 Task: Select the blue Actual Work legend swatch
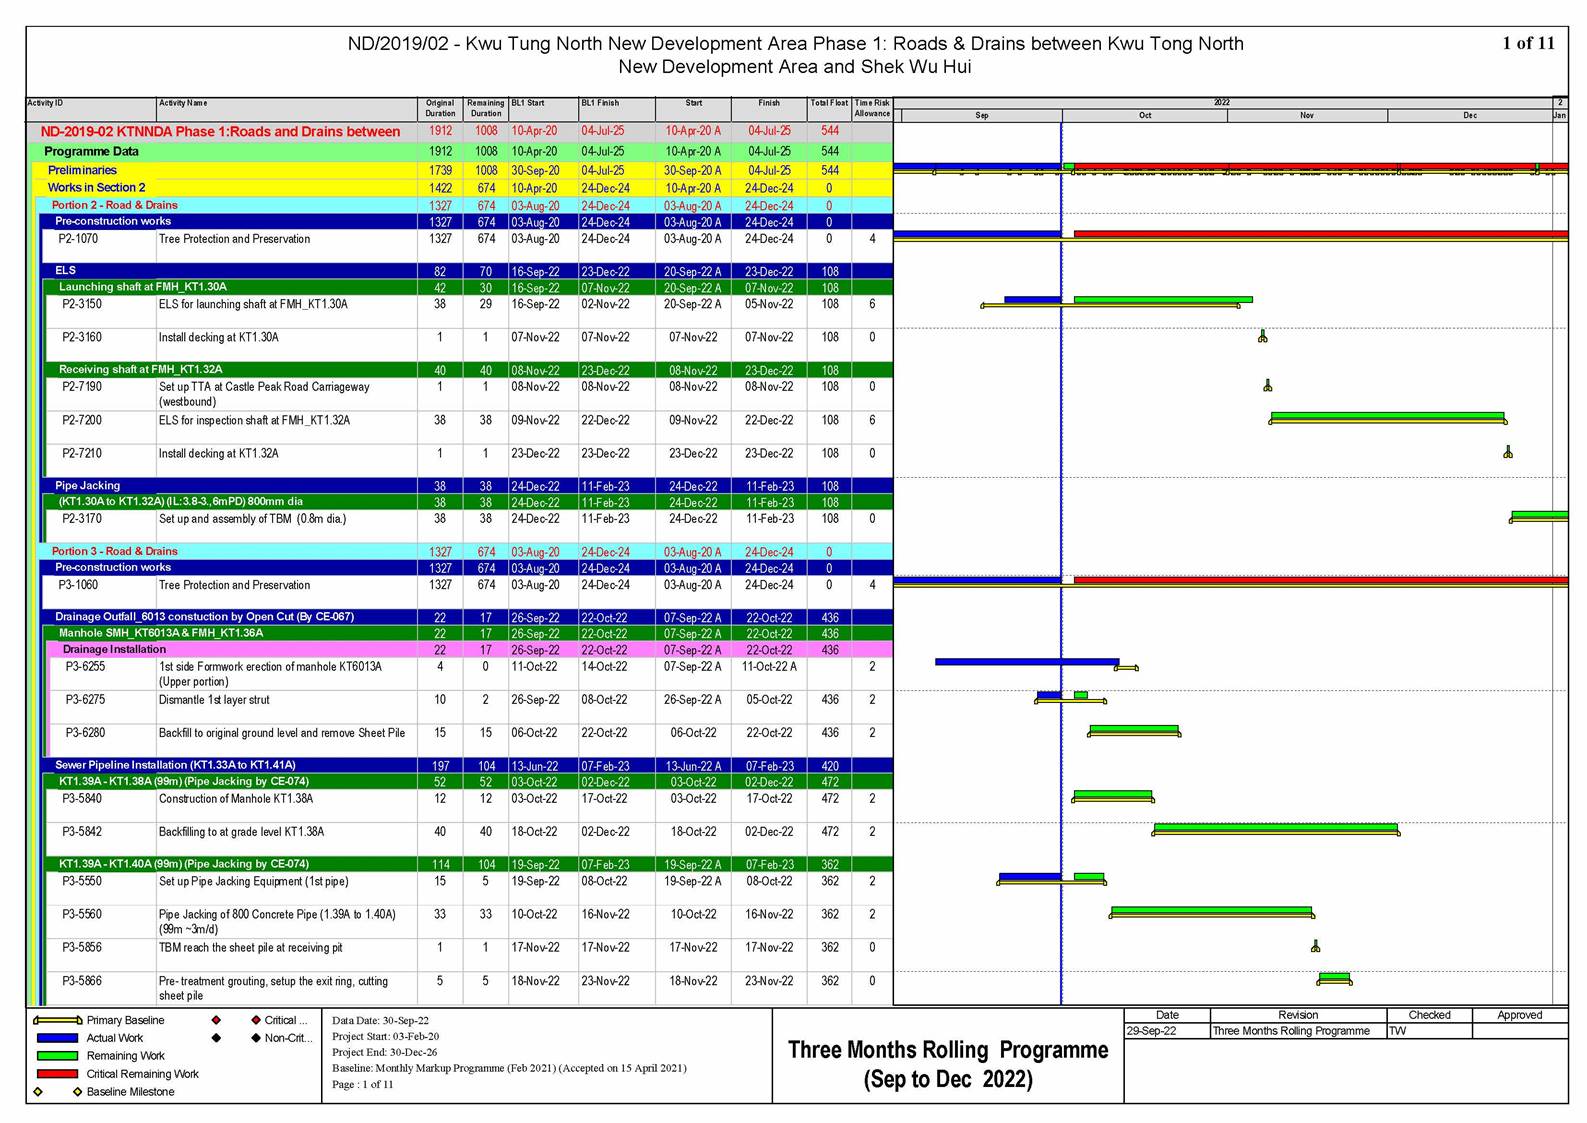coord(57,1038)
